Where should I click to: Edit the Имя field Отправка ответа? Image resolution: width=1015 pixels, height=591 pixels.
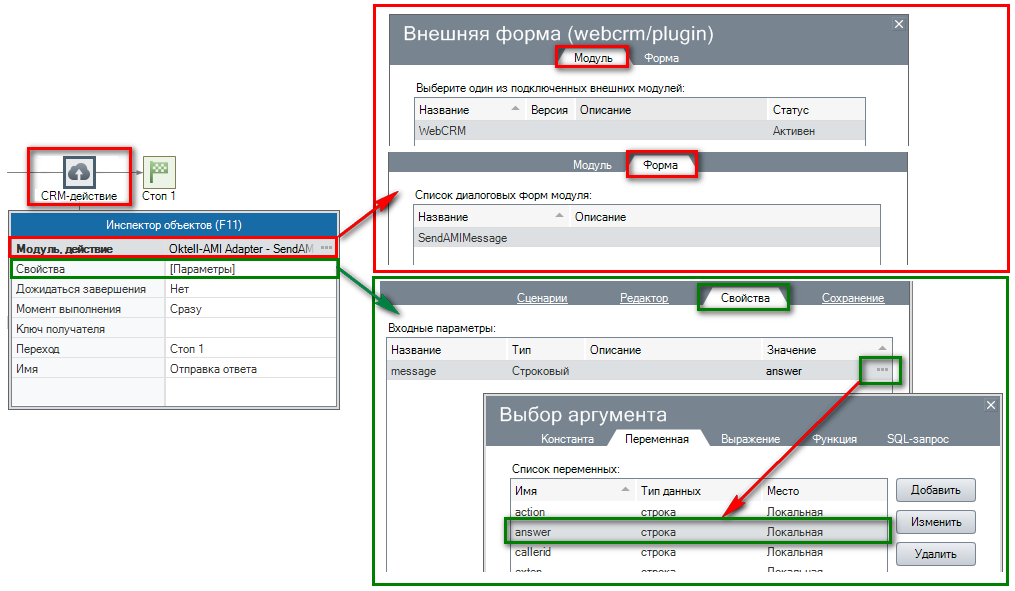(252, 369)
